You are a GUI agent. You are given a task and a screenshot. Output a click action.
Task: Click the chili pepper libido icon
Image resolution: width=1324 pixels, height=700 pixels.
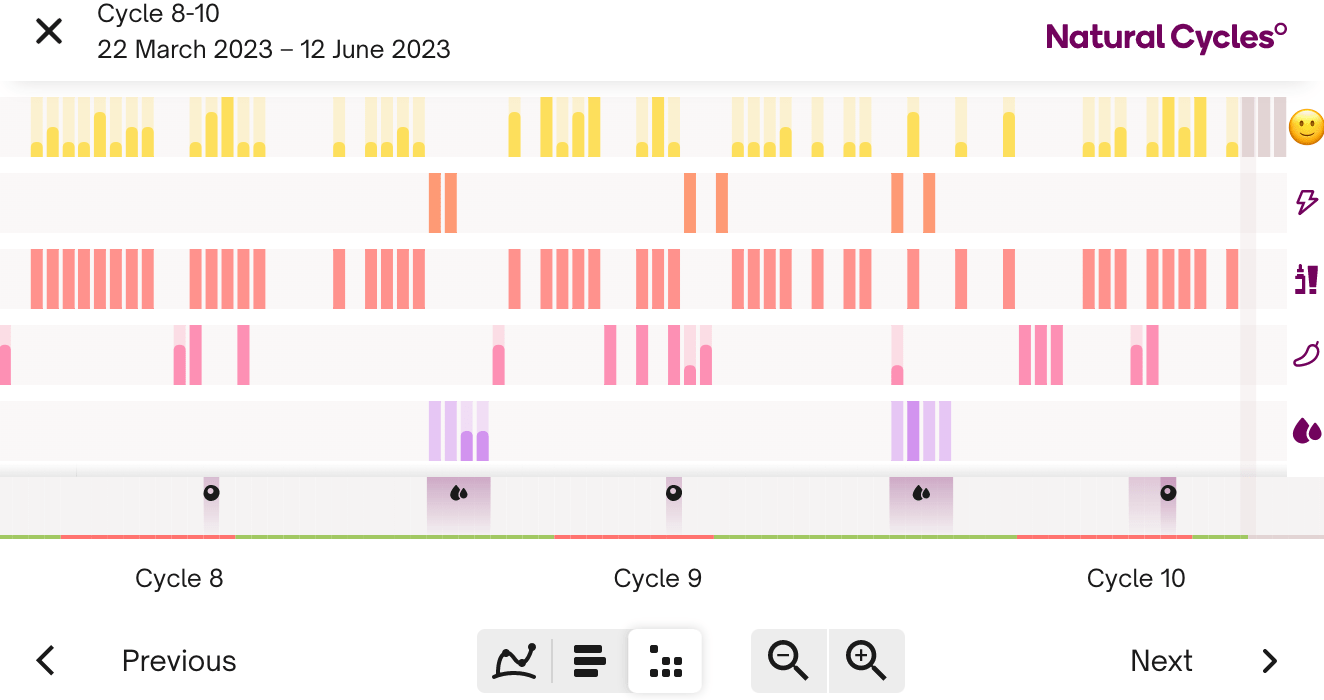pyautogui.click(x=1306, y=354)
